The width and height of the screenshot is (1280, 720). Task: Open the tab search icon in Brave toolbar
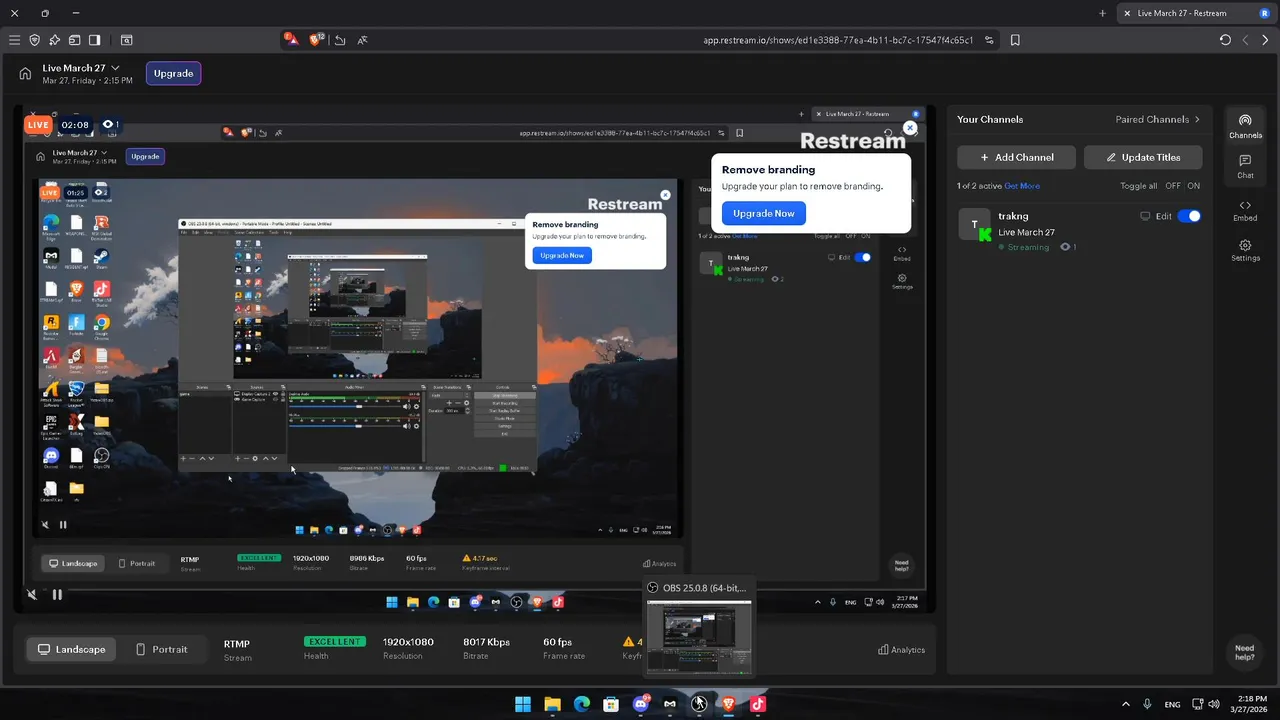click(127, 40)
